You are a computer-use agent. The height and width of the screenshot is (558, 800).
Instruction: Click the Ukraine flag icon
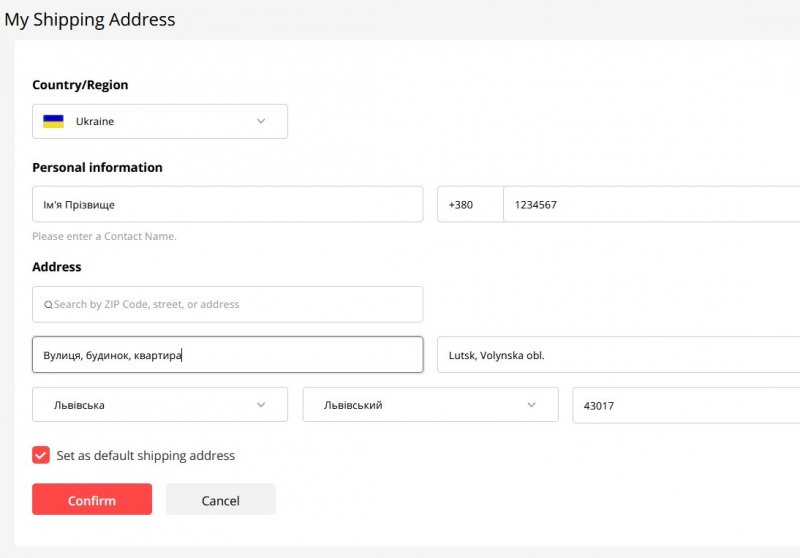click(53, 121)
